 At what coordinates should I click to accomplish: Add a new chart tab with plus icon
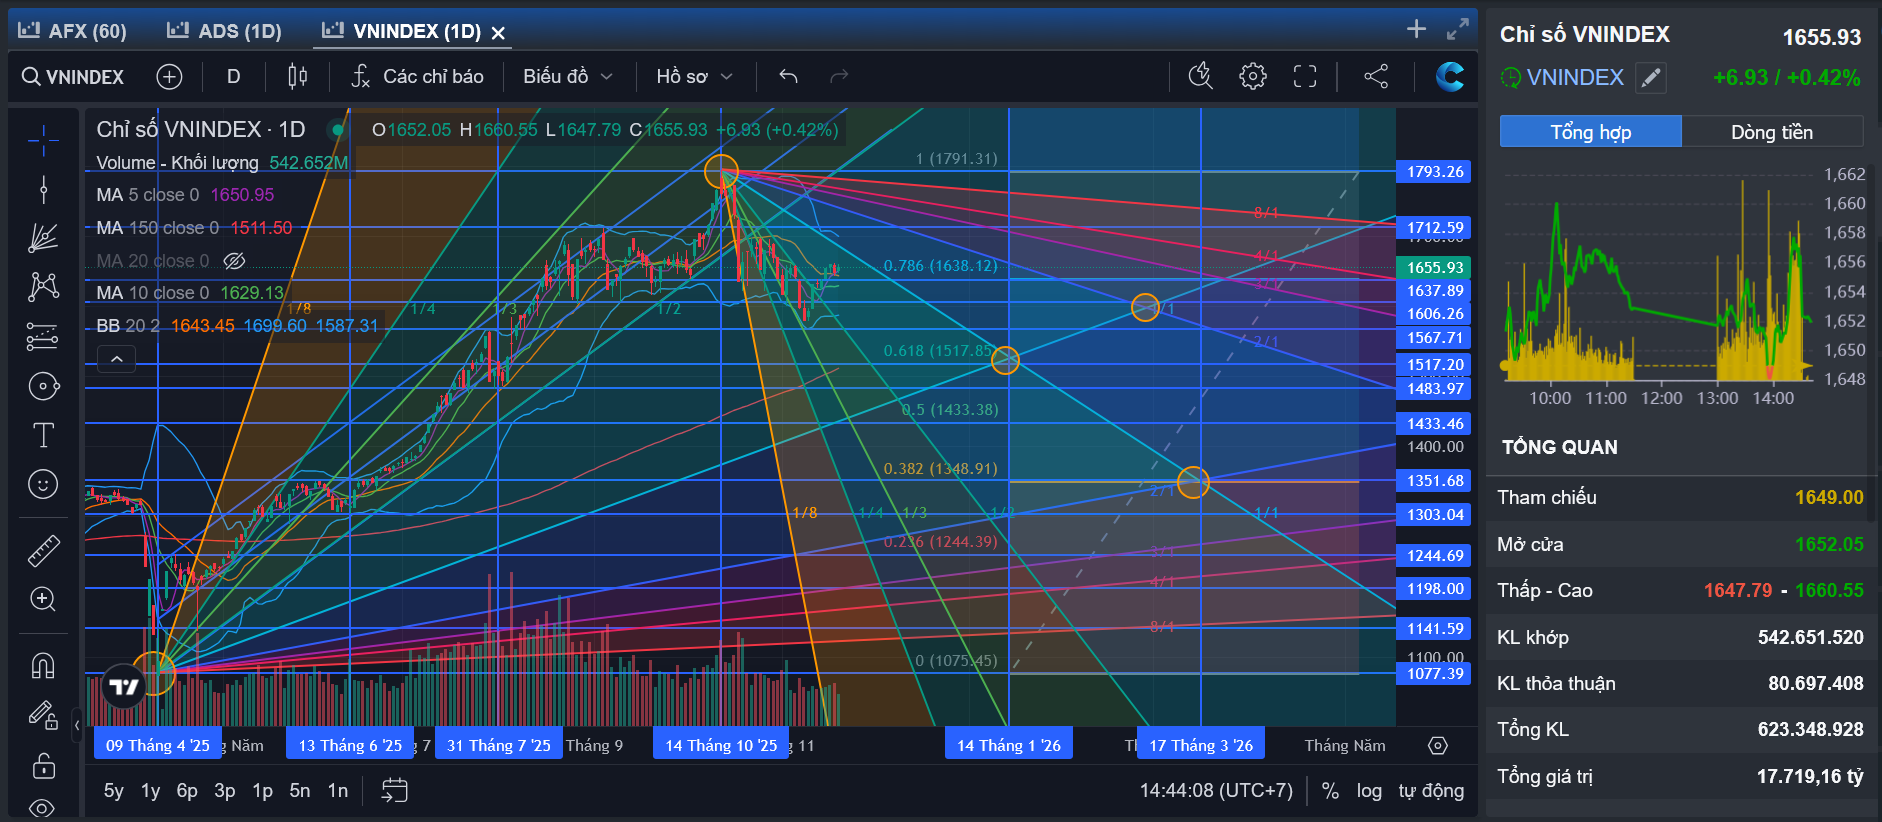[1416, 29]
